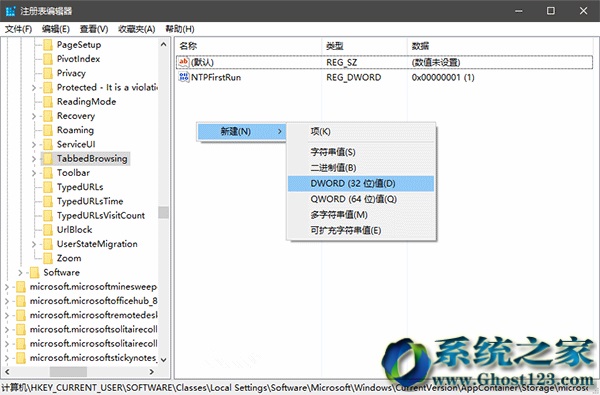
Task: Click the PageSetup folder icon
Action: (x=48, y=45)
